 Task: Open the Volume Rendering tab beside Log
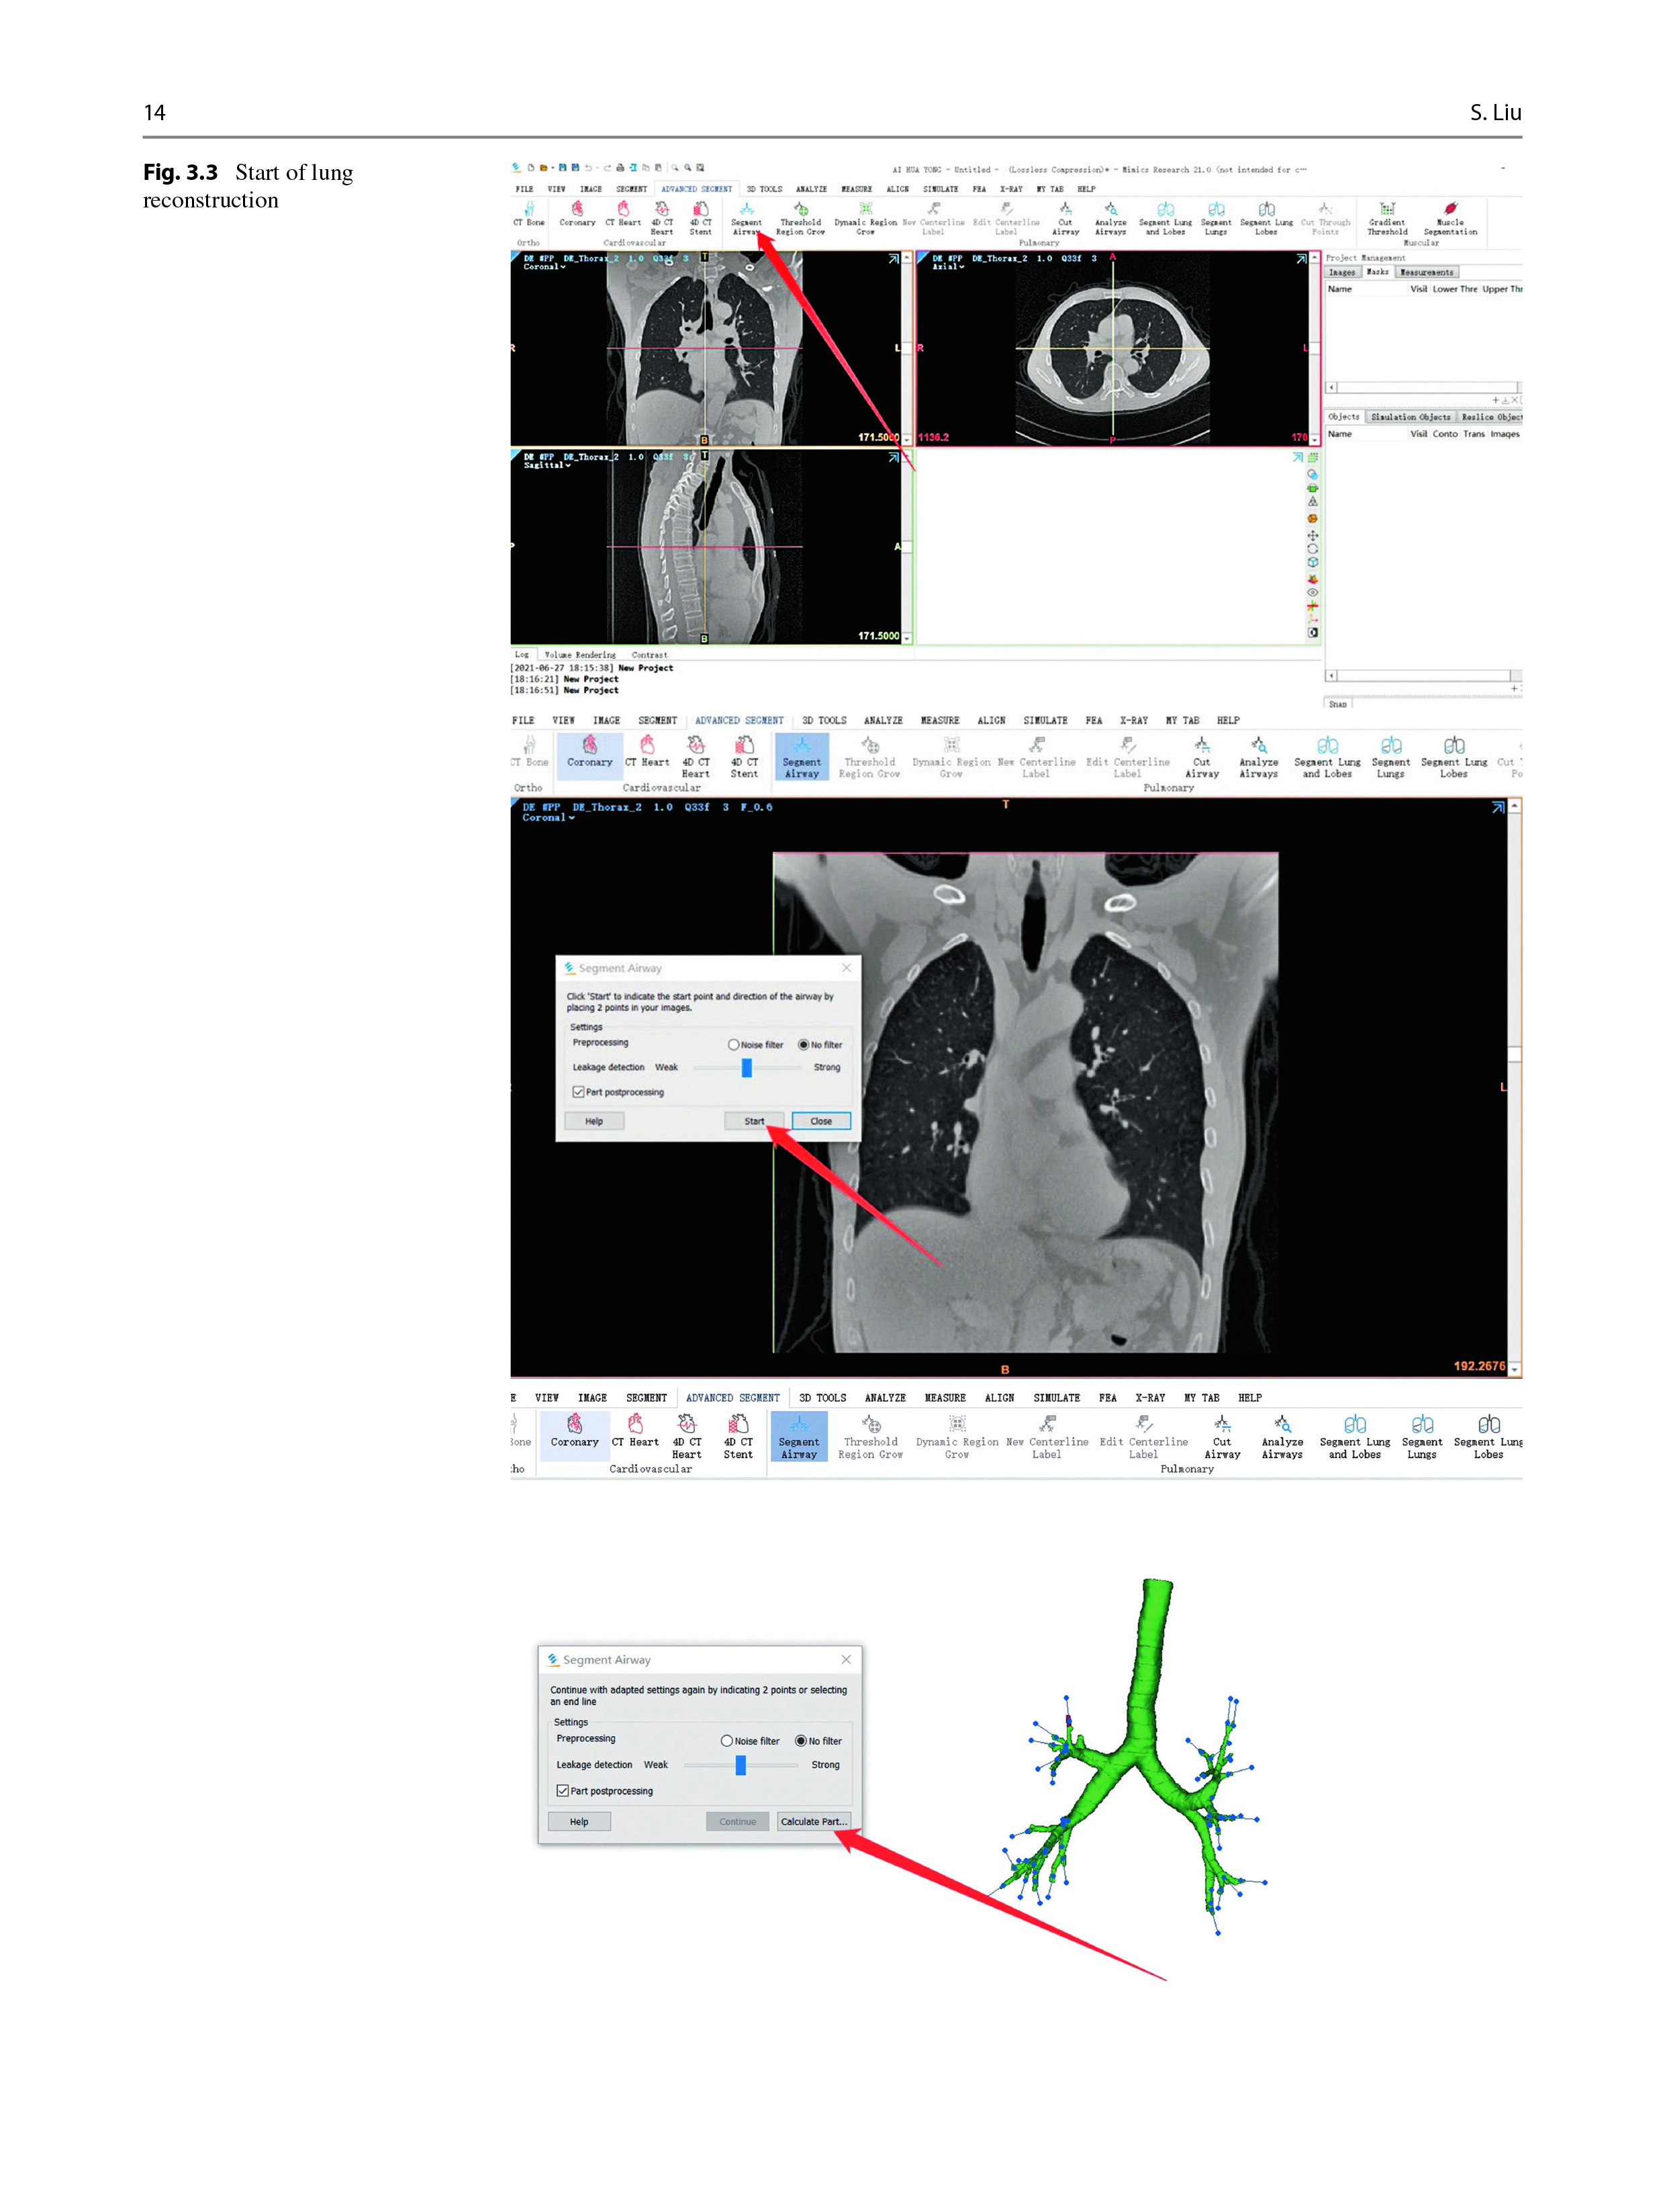tap(580, 655)
